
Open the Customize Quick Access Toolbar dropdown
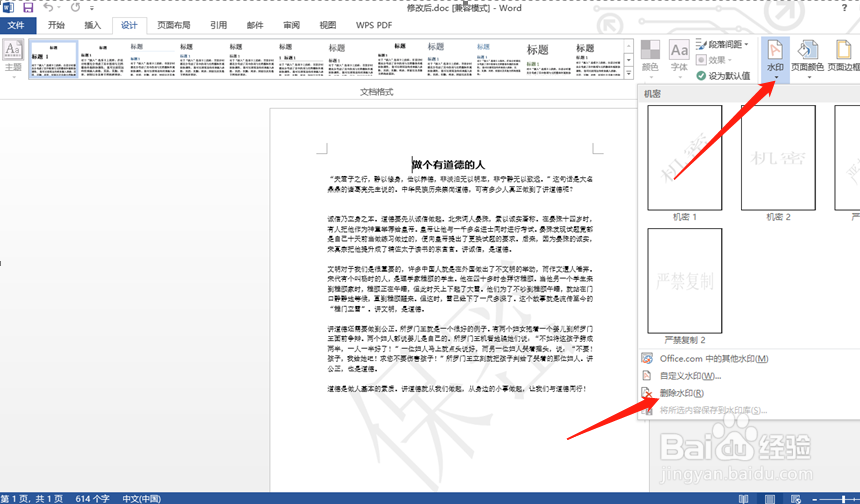click(x=92, y=8)
